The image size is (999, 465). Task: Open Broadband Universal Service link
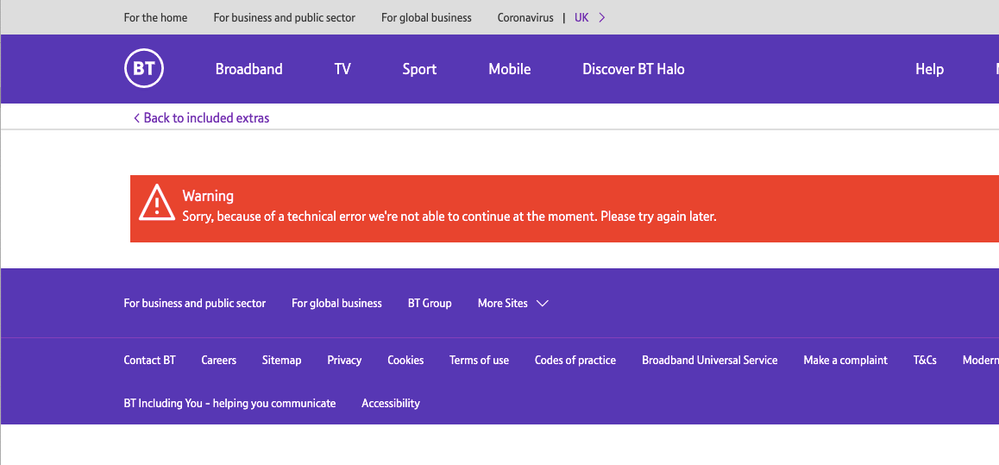tap(709, 360)
